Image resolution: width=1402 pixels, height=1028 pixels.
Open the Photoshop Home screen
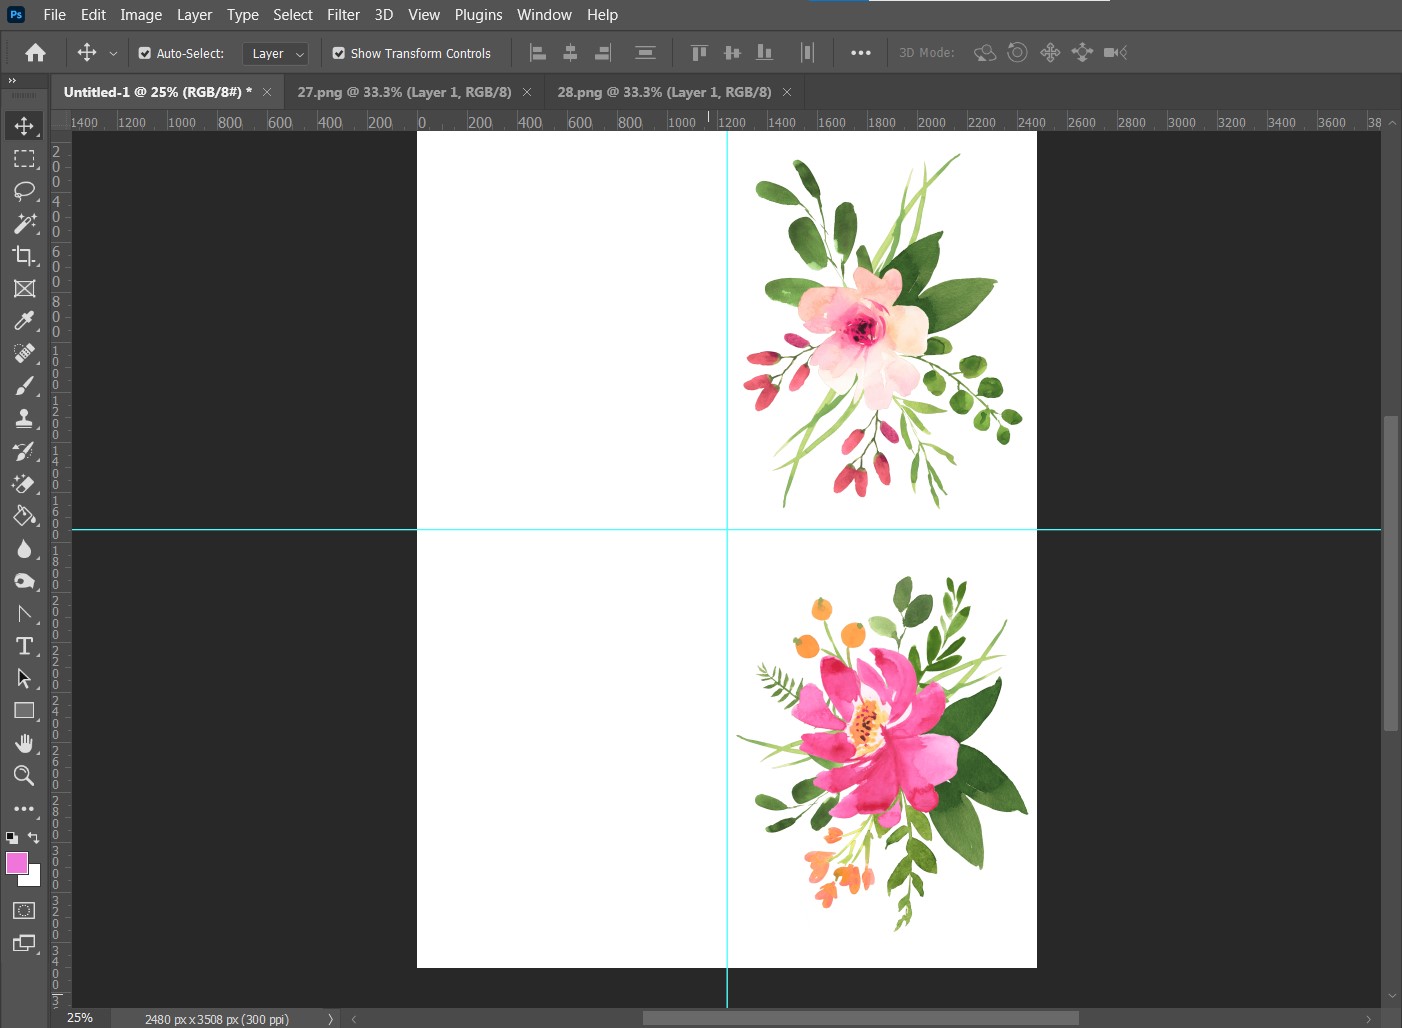[x=35, y=52]
